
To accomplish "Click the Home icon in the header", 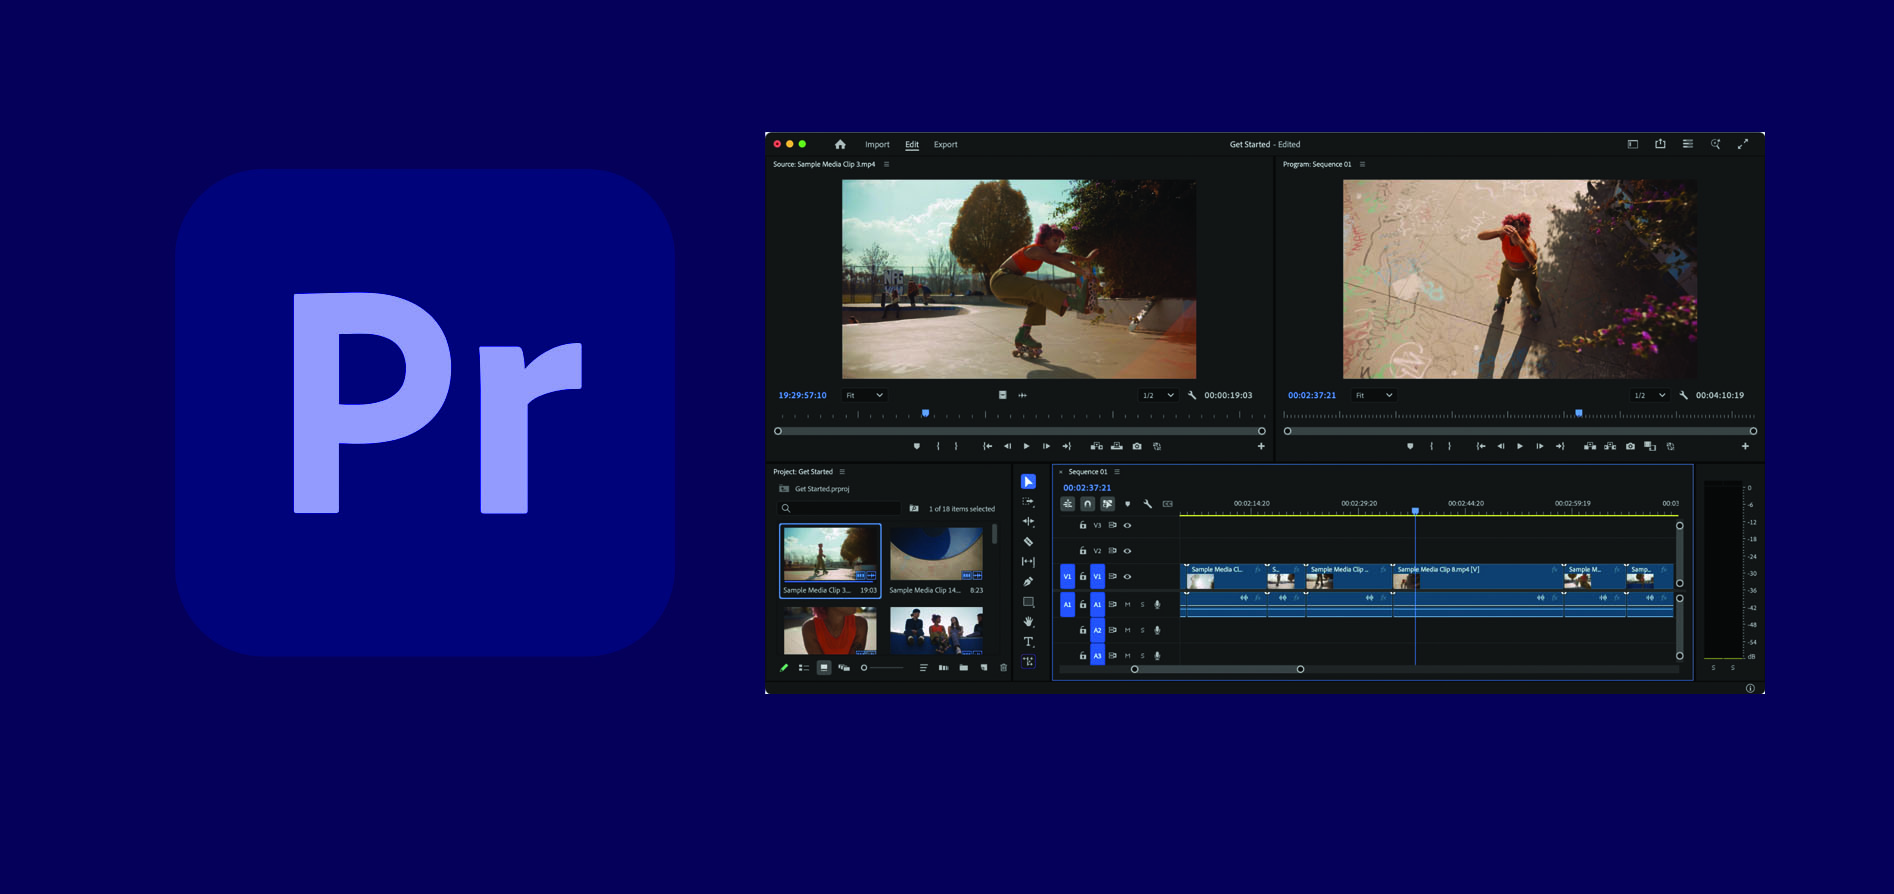I will (840, 145).
